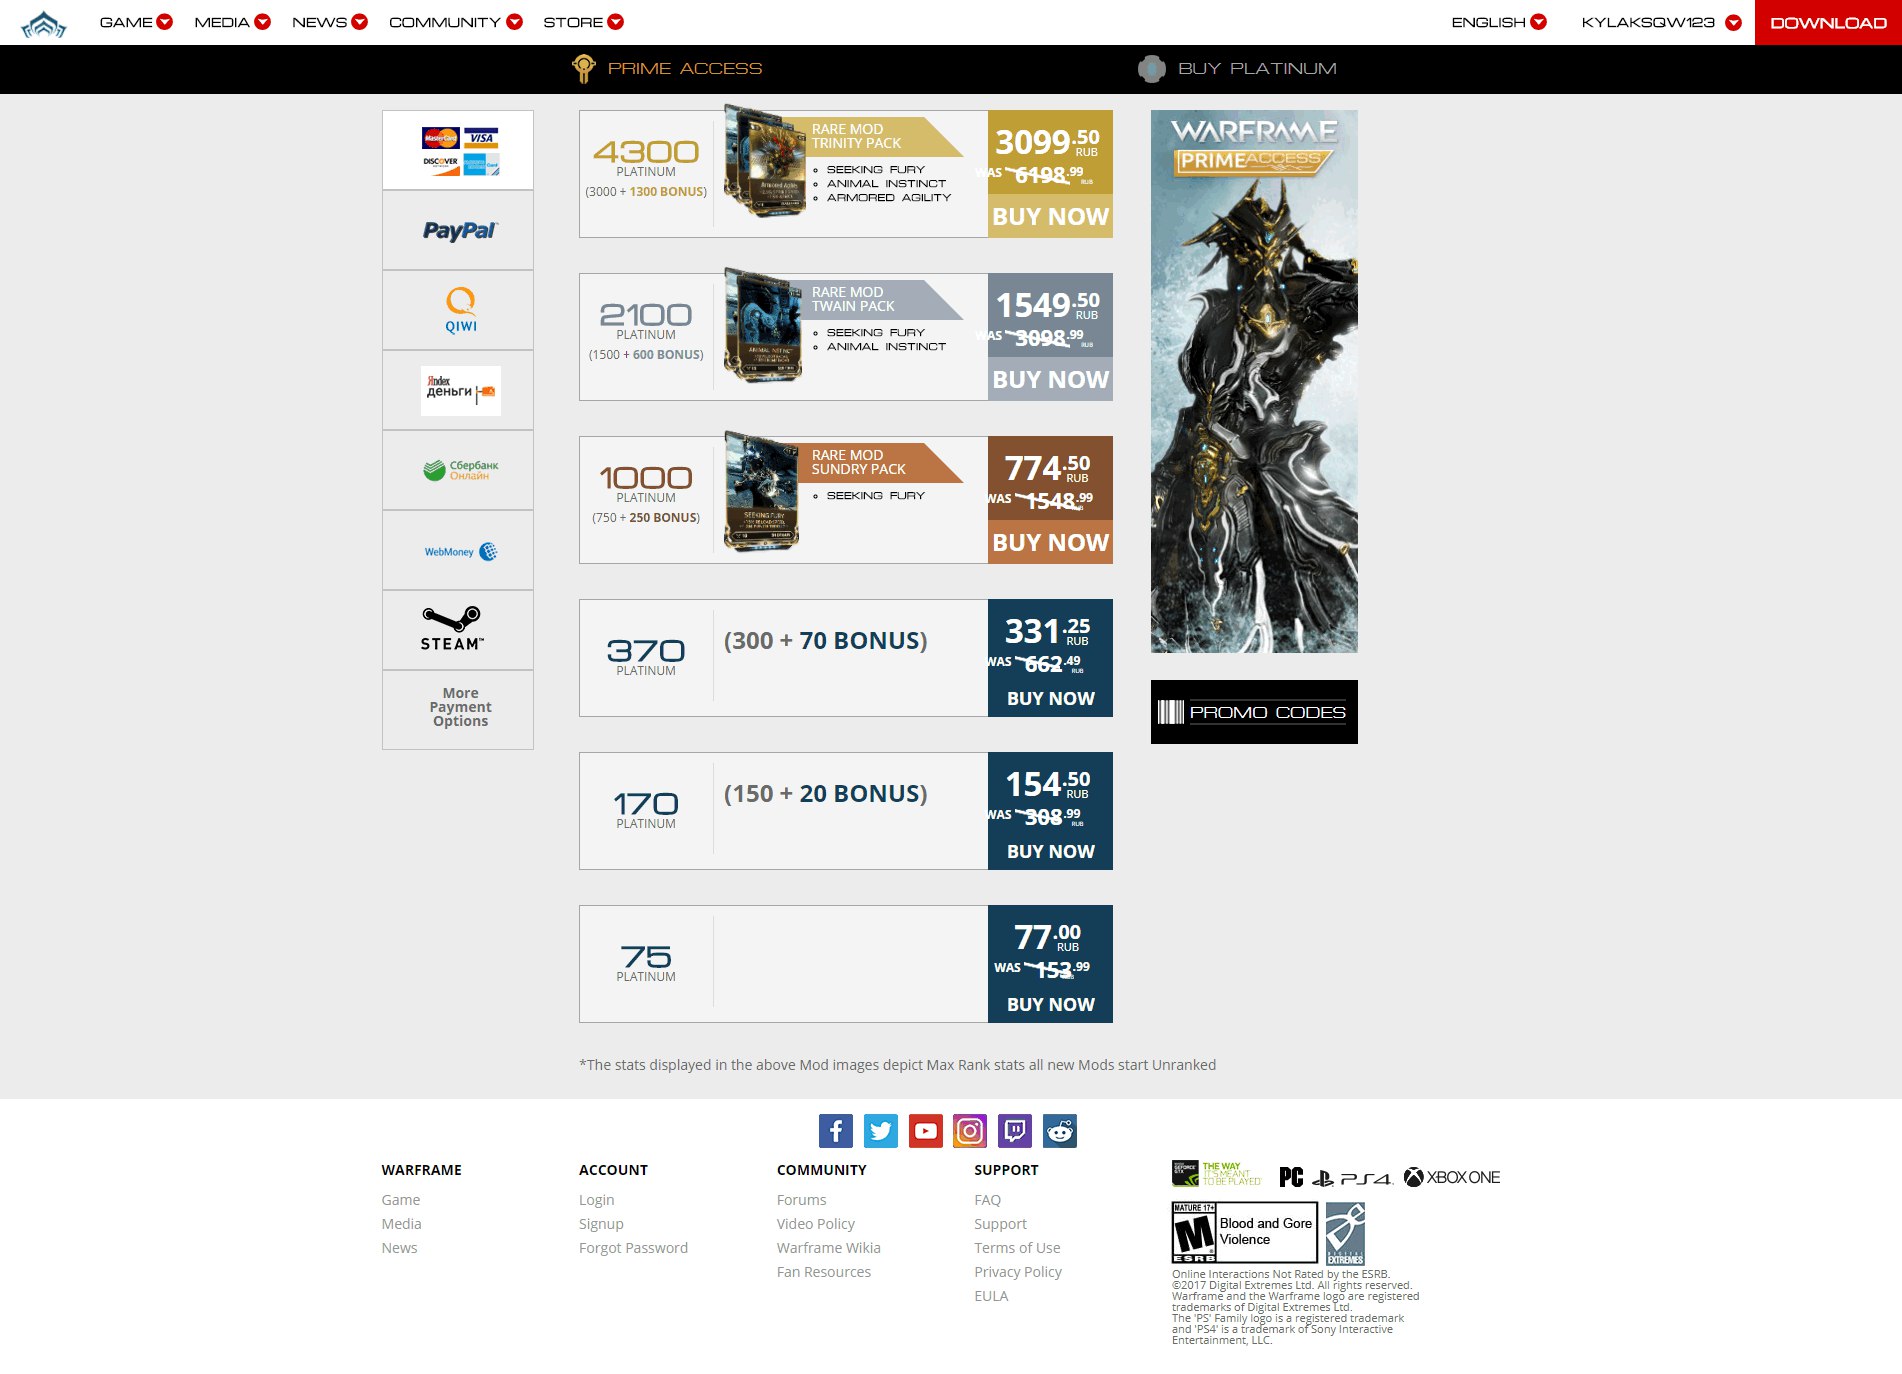
Task: Choose WebMoney payment option
Action: pos(458,550)
